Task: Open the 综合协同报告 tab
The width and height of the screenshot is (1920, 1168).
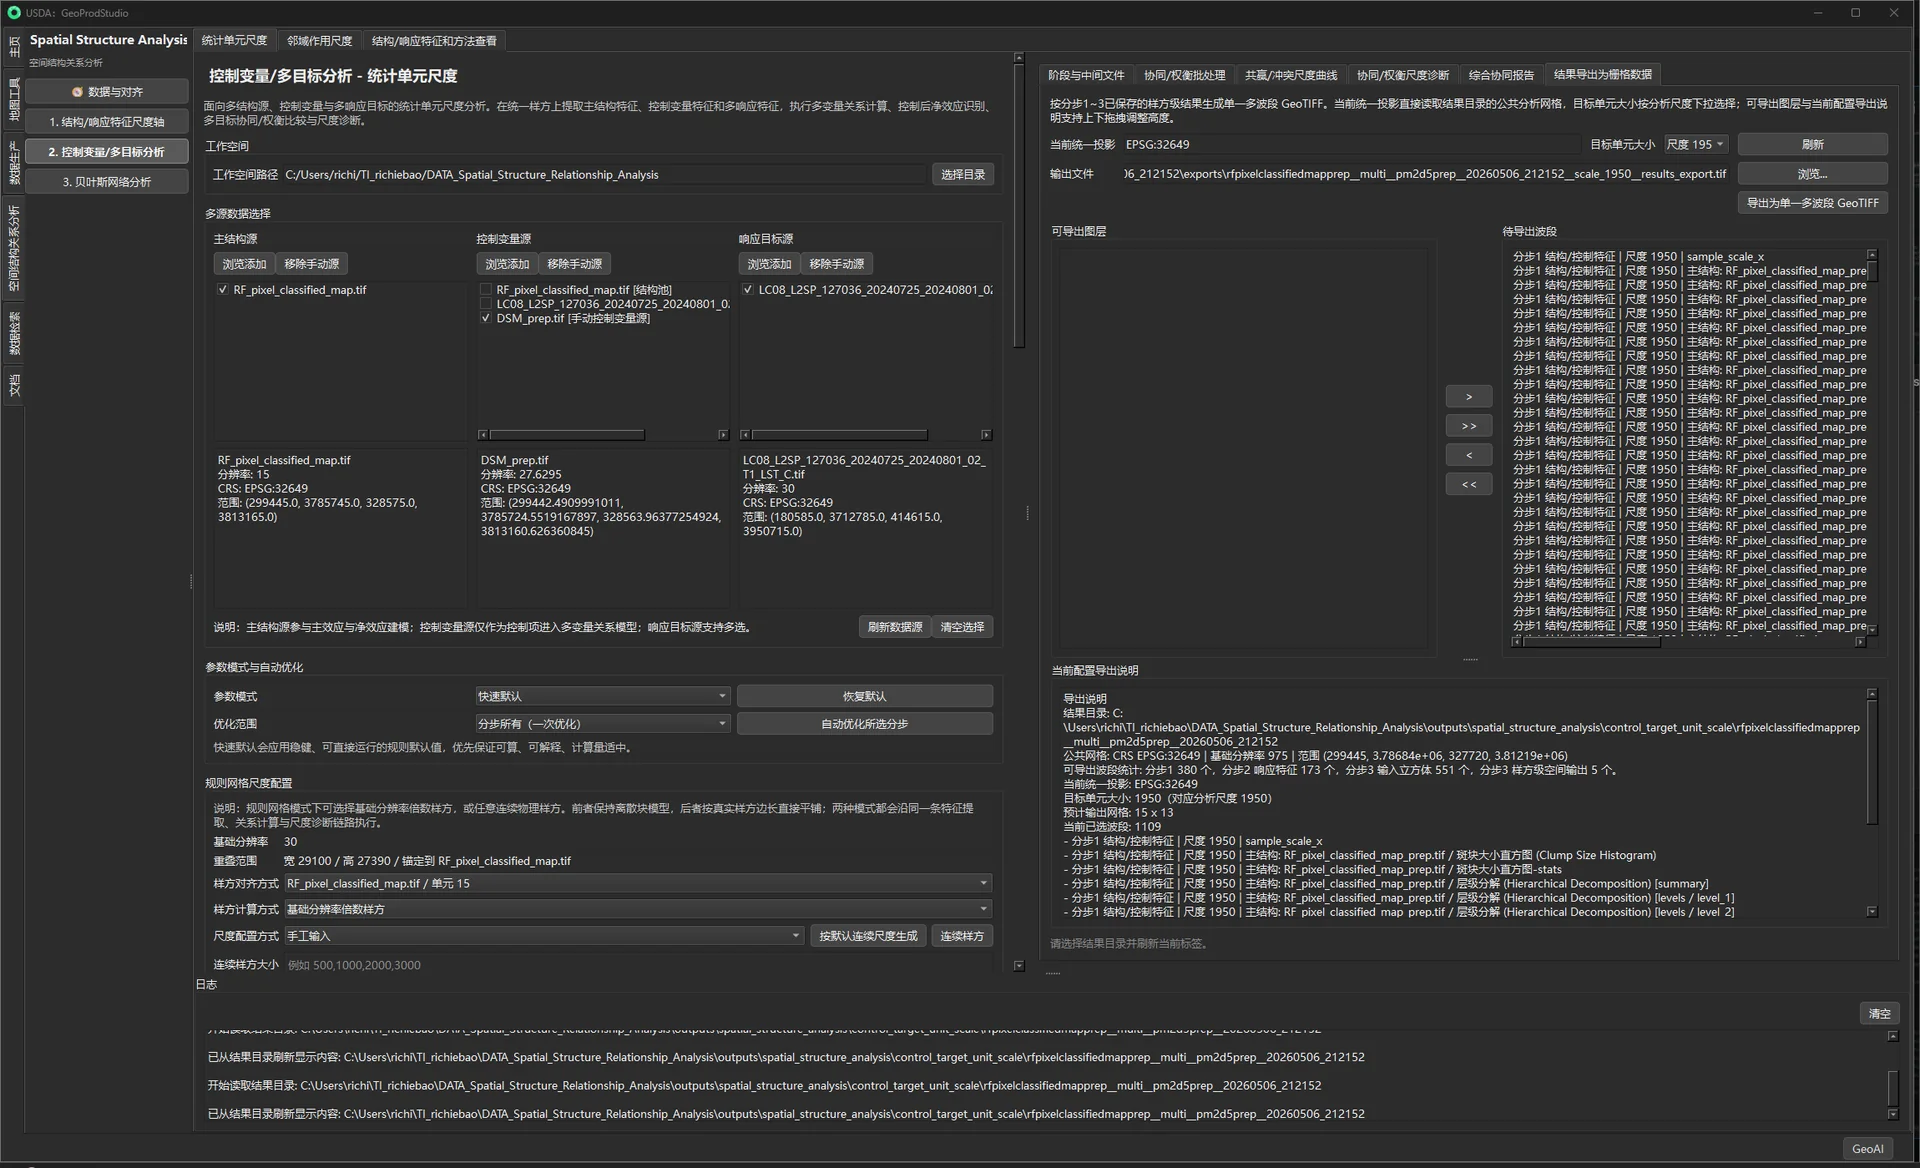Action: coord(1500,75)
